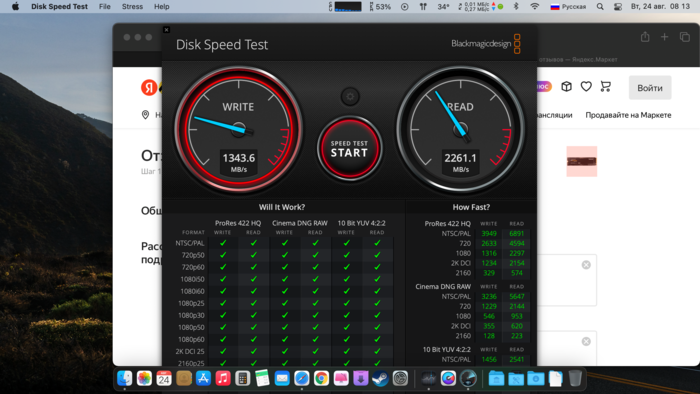Viewport: 700px width, 394px height.
Task: Open Control Center in the menu bar
Action: (x=618, y=7)
